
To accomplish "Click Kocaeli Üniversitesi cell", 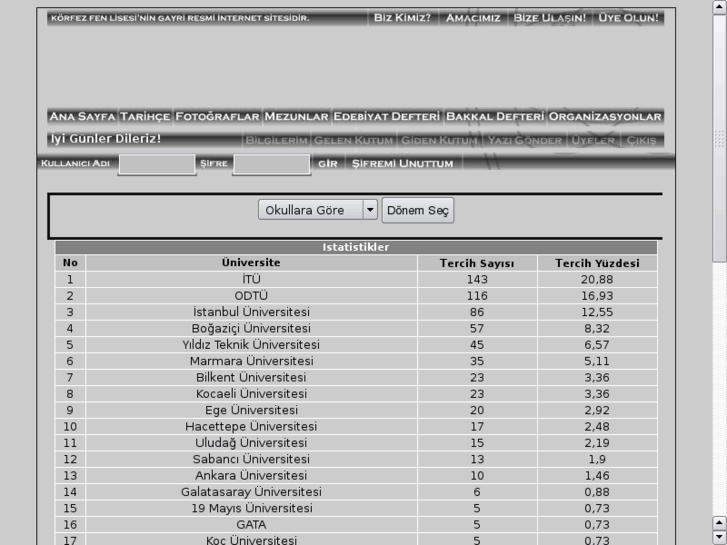I will click(x=251, y=394).
